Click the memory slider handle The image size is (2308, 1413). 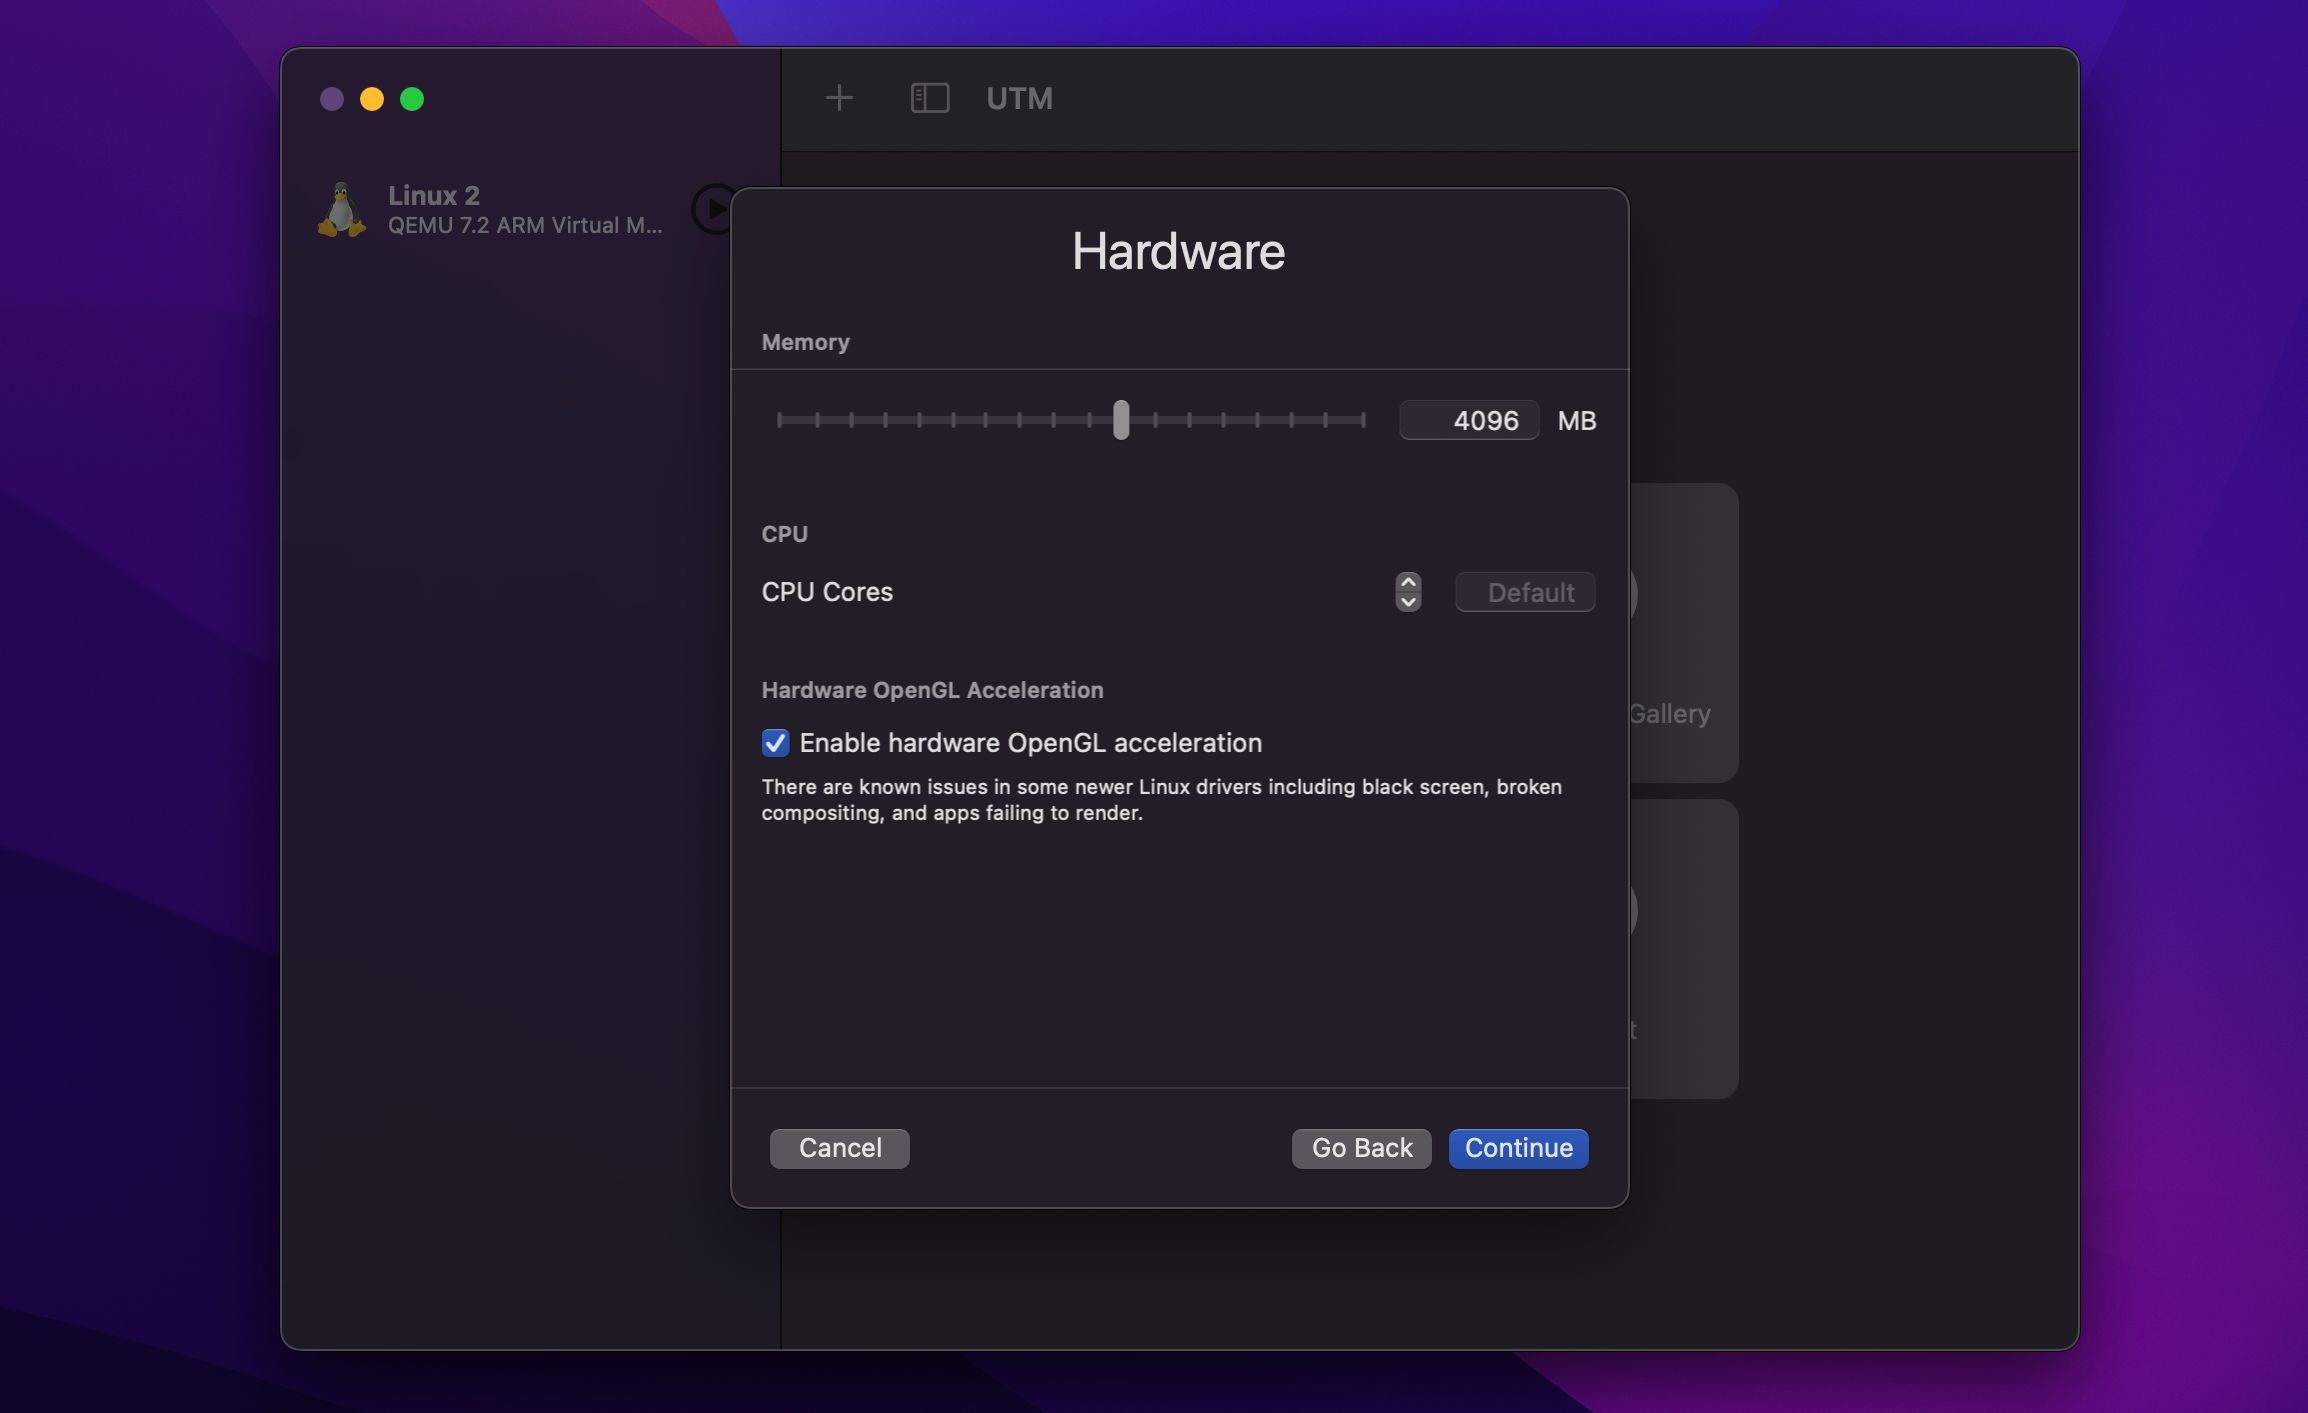click(x=1121, y=421)
